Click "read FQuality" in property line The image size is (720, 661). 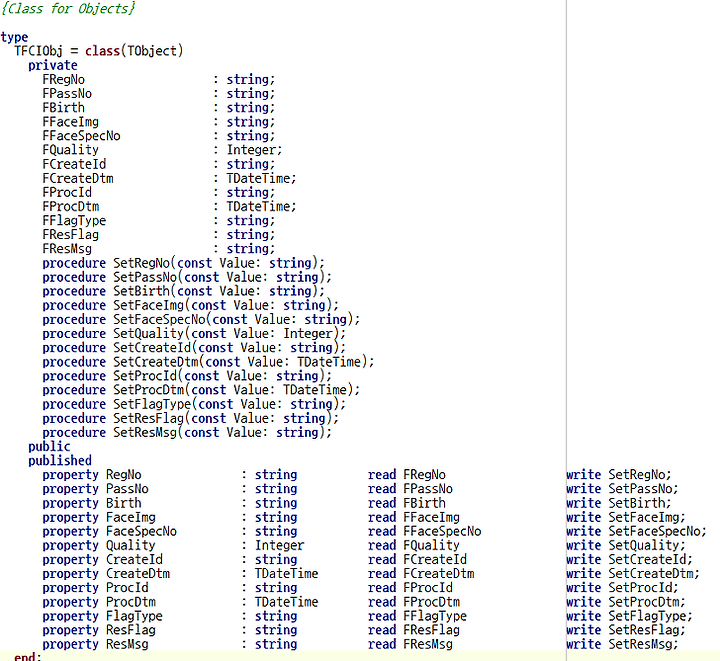click(x=414, y=546)
